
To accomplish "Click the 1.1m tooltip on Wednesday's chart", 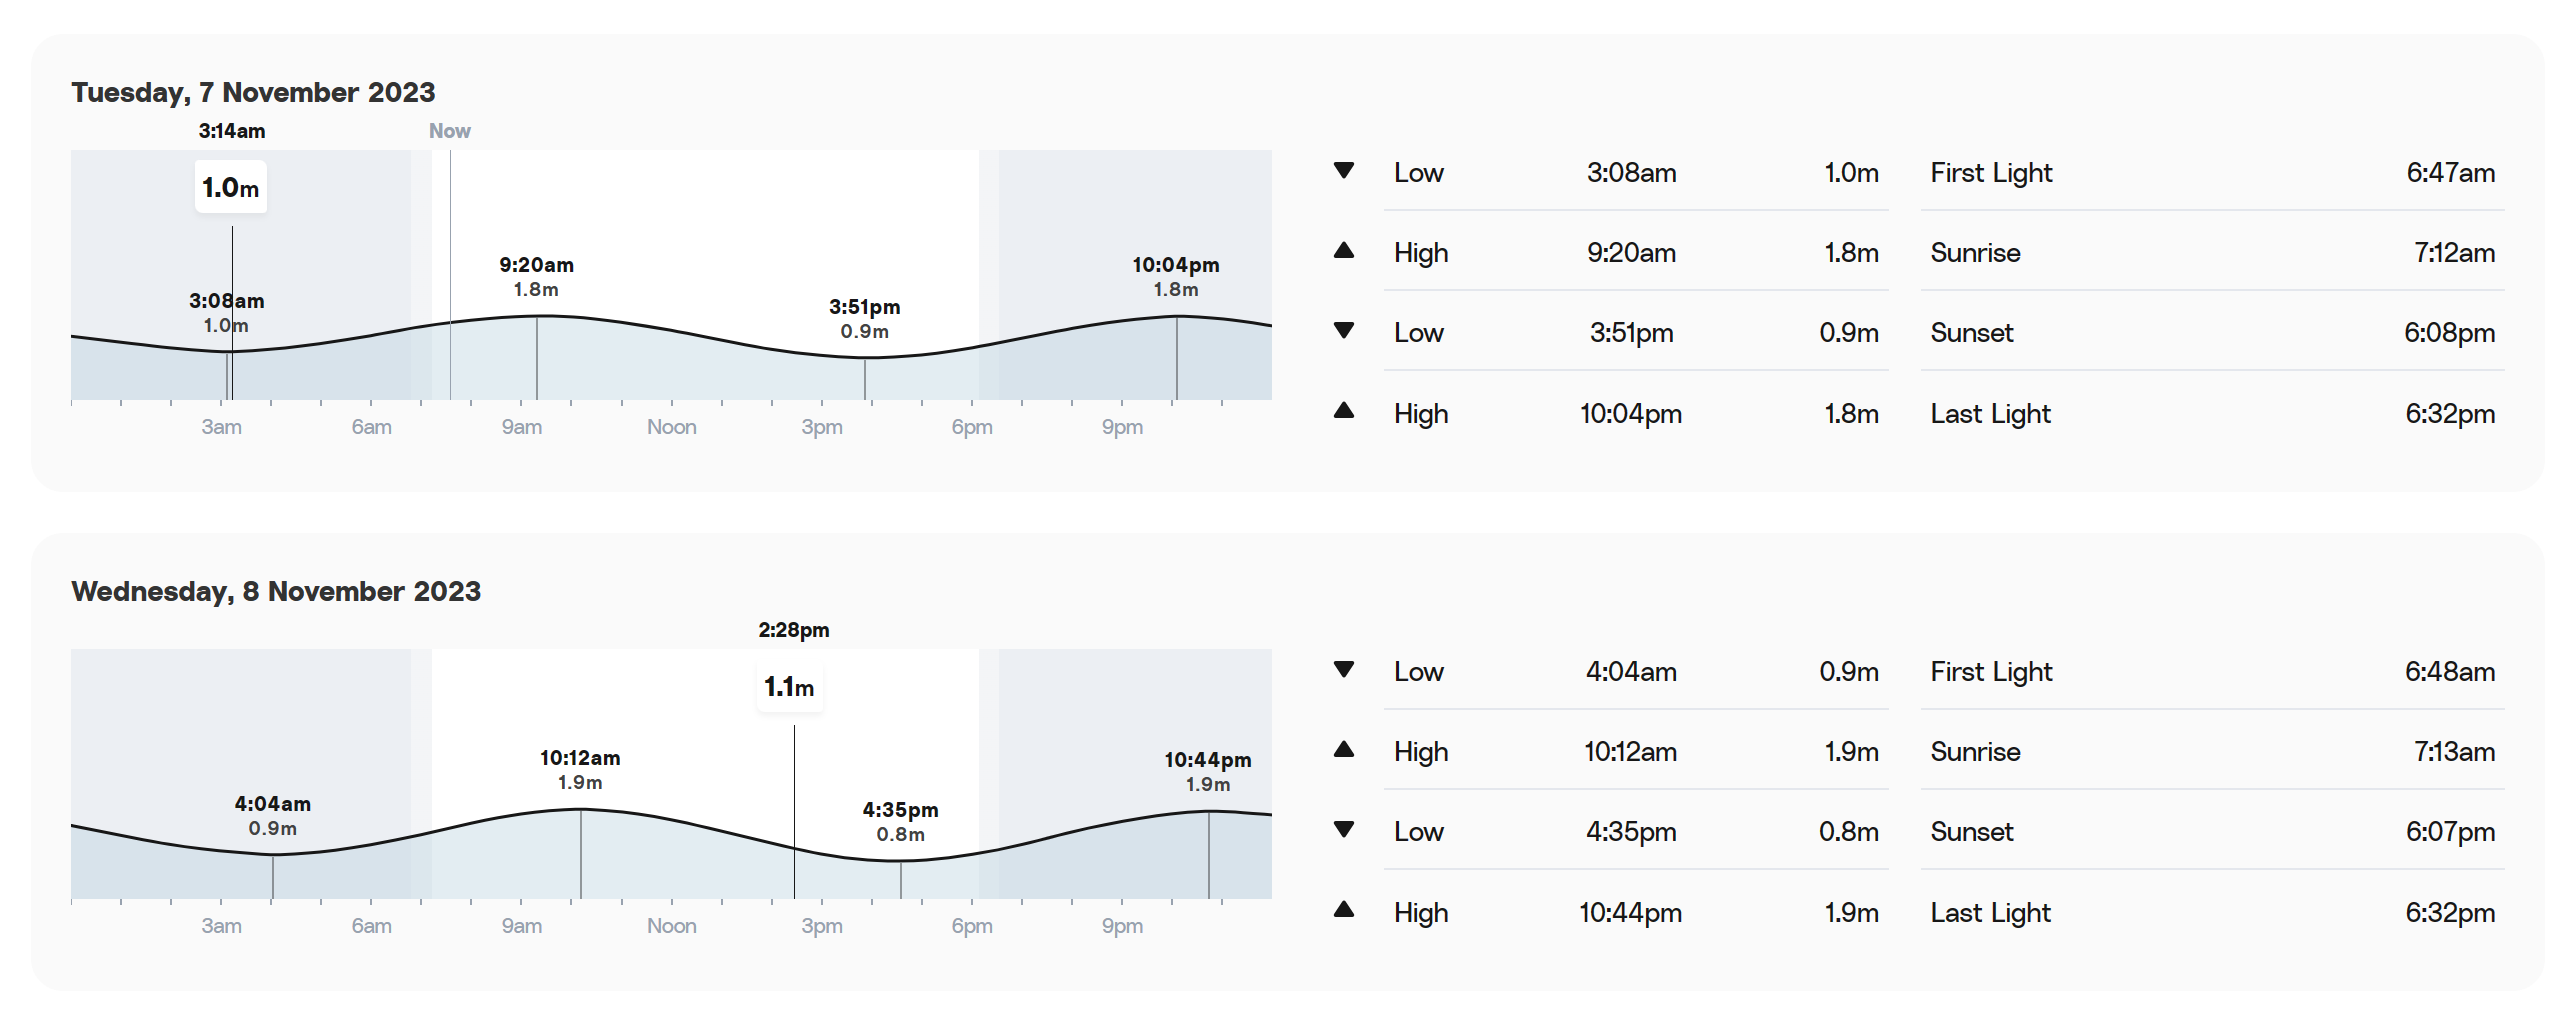I will pyautogui.click(x=789, y=686).
